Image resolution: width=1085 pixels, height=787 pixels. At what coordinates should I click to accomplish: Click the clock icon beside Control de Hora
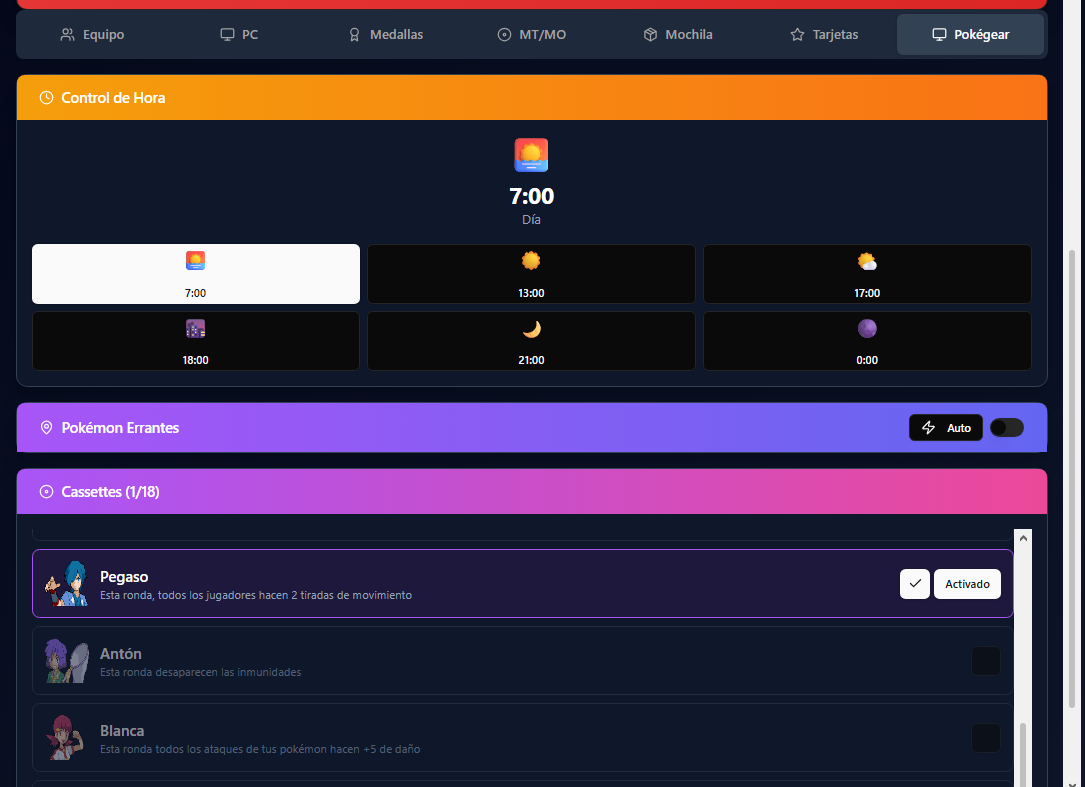46,98
